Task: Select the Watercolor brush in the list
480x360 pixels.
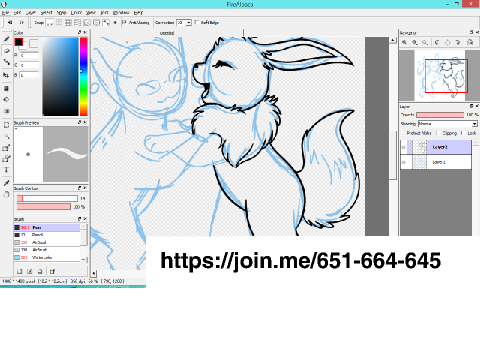Action: coord(47,257)
